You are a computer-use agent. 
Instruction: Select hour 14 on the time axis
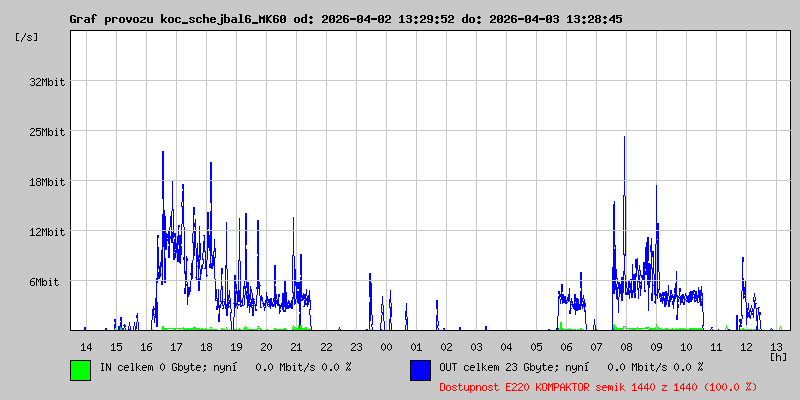(x=86, y=346)
